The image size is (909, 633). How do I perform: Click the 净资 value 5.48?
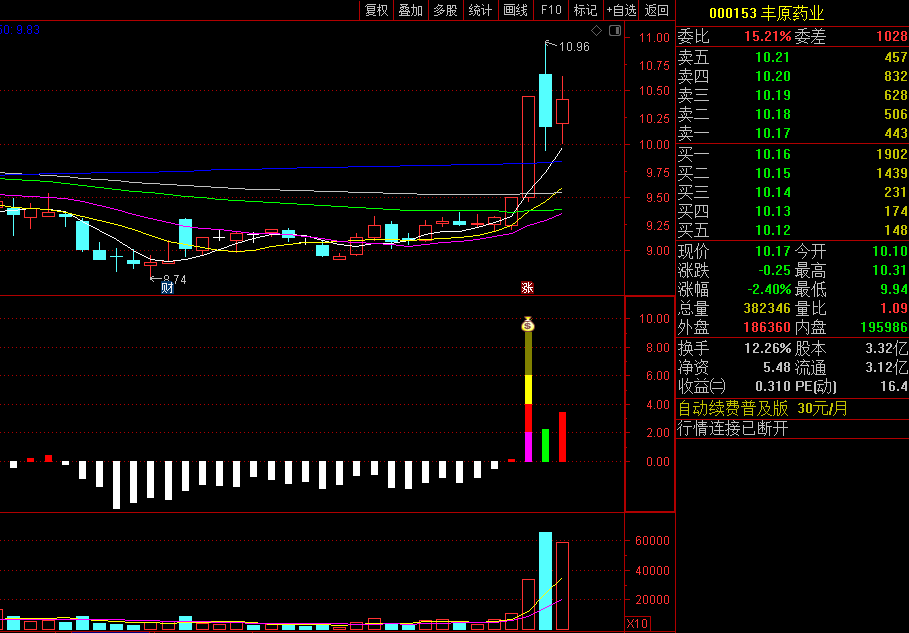[x=777, y=368]
